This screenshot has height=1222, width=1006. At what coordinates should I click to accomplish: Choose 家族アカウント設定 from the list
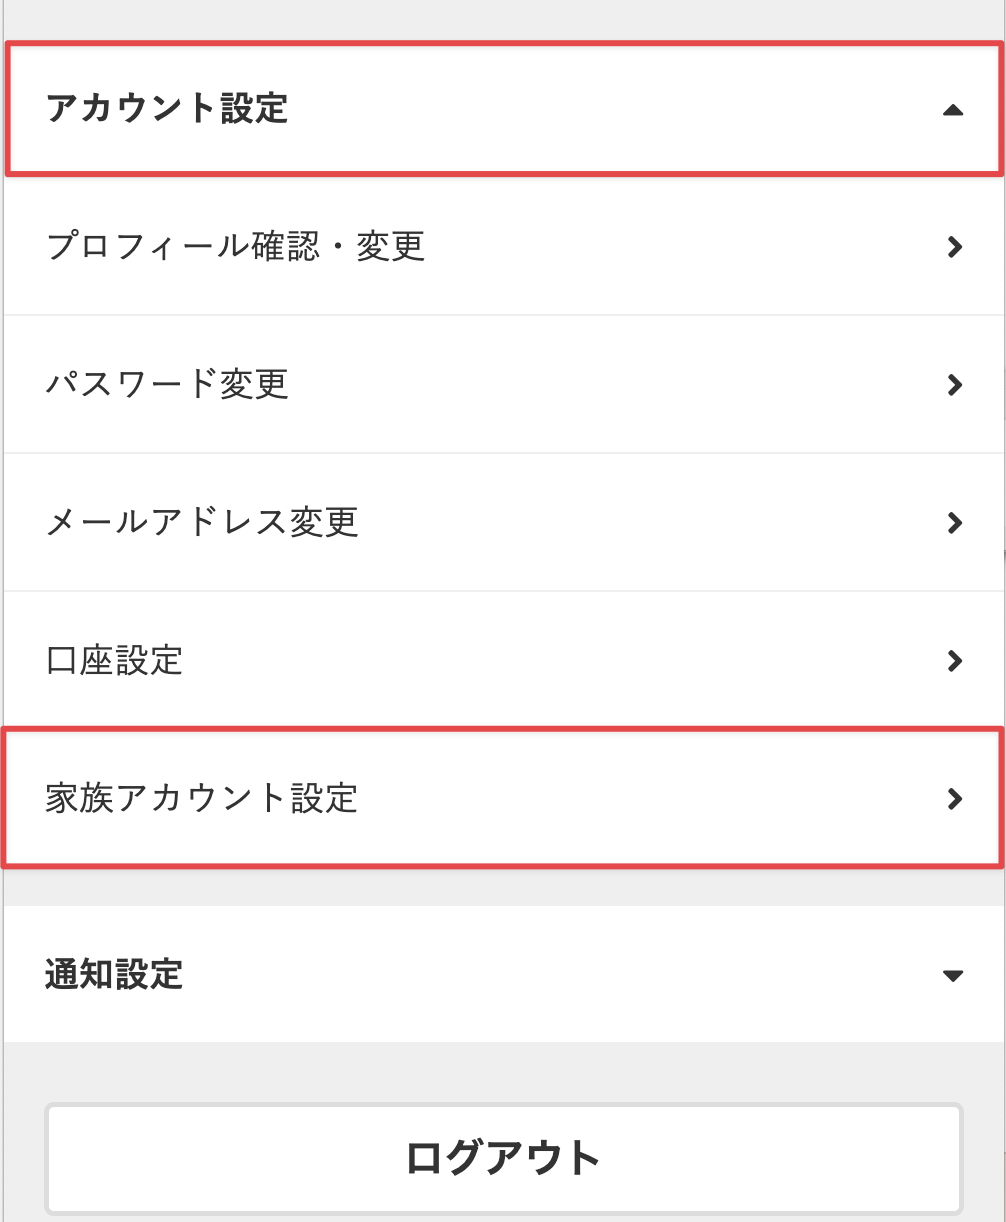tap(202, 798)
